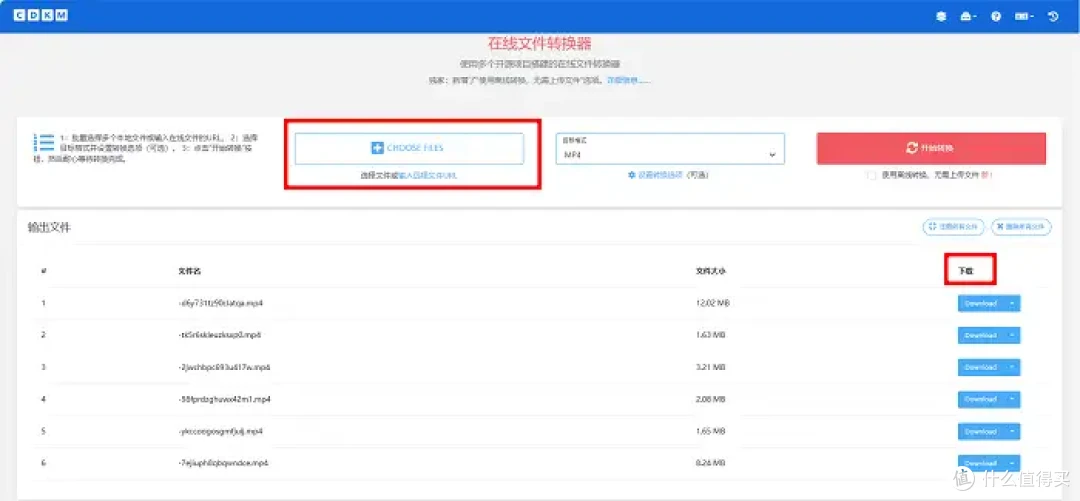The image size is (1080, 501).
Task: Click the red start conversion button
Action: pos(931,148)
